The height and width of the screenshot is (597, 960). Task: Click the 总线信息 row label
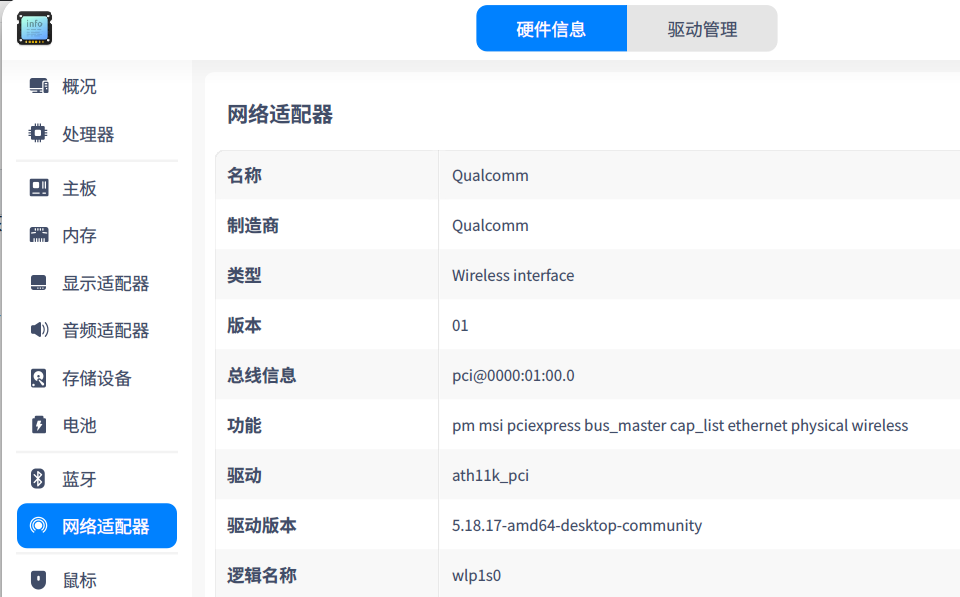pyautogui.click(x=261, y=375)
